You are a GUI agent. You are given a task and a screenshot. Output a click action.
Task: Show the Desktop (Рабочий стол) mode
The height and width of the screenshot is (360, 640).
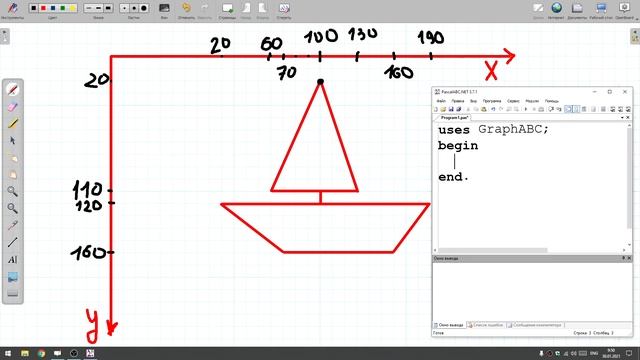[x=601, y=8]
